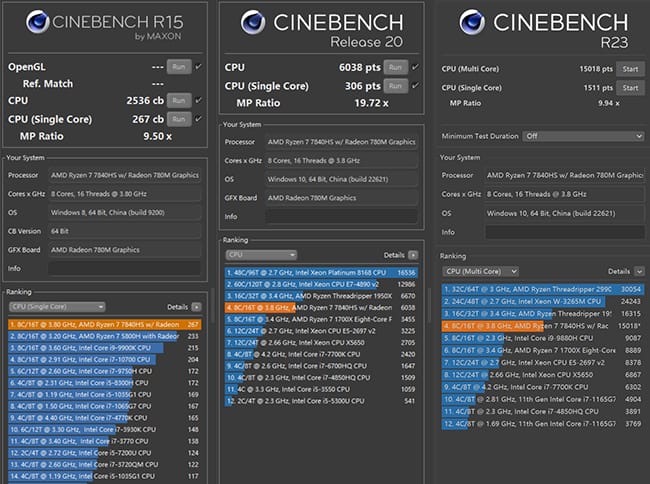
Task: Click the Cinebench Release 20 logo sphere
Action: (x=253, y=22)
